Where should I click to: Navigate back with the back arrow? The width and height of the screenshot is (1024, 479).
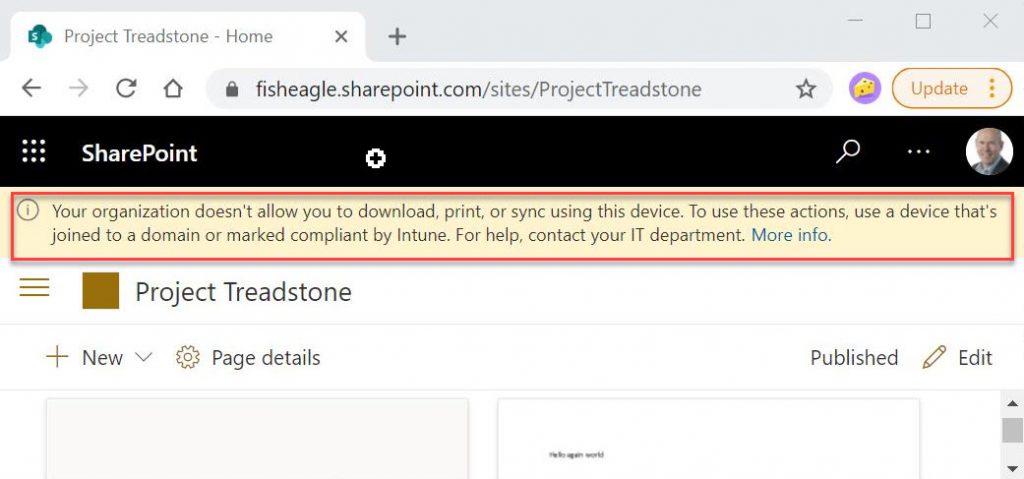click(x=31, y=88)
